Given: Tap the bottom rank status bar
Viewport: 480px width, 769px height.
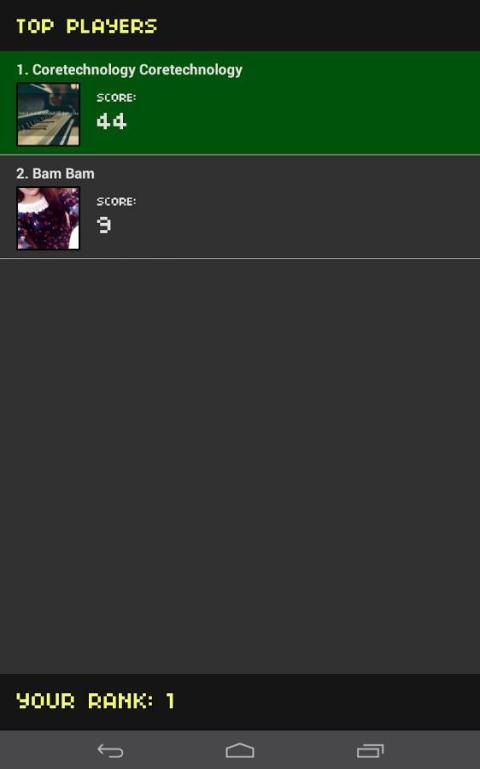Looking at the screenshot, I should [240, 702].
